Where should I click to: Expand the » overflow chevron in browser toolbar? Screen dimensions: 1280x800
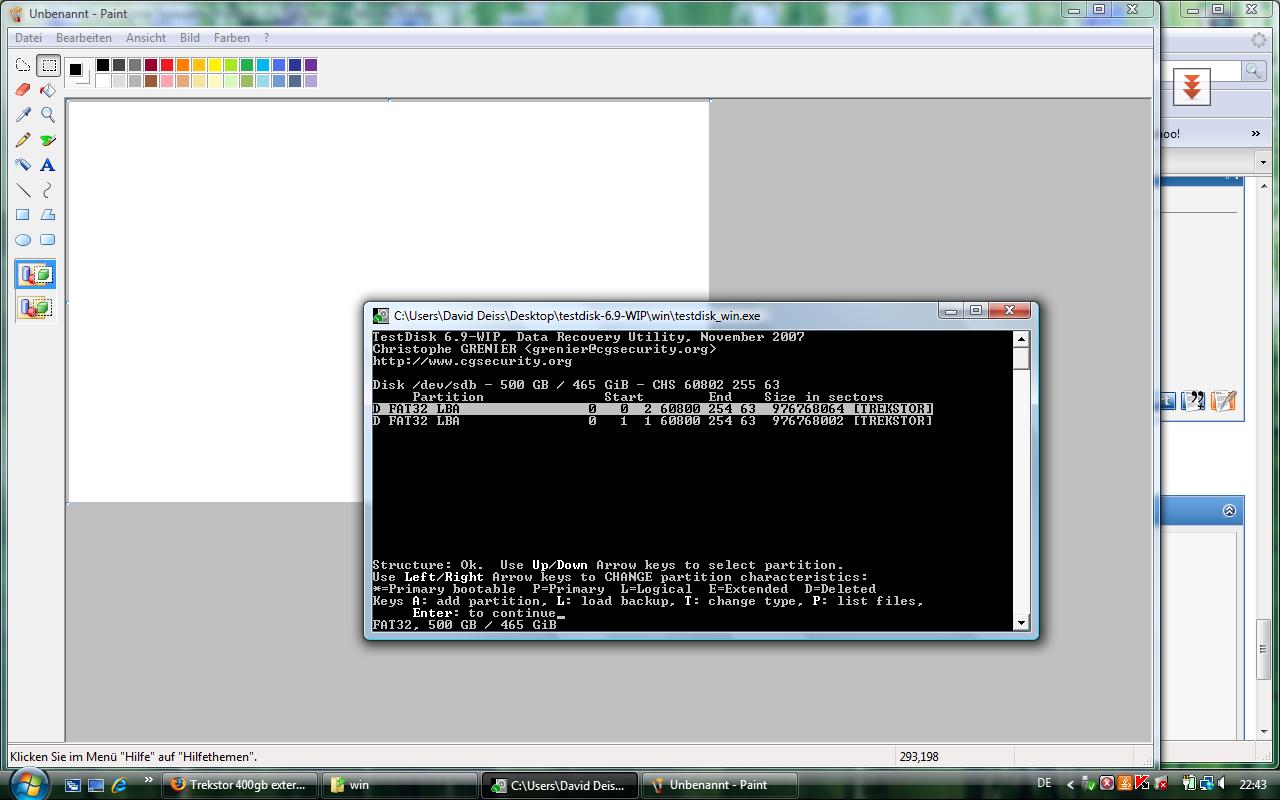1256,133
